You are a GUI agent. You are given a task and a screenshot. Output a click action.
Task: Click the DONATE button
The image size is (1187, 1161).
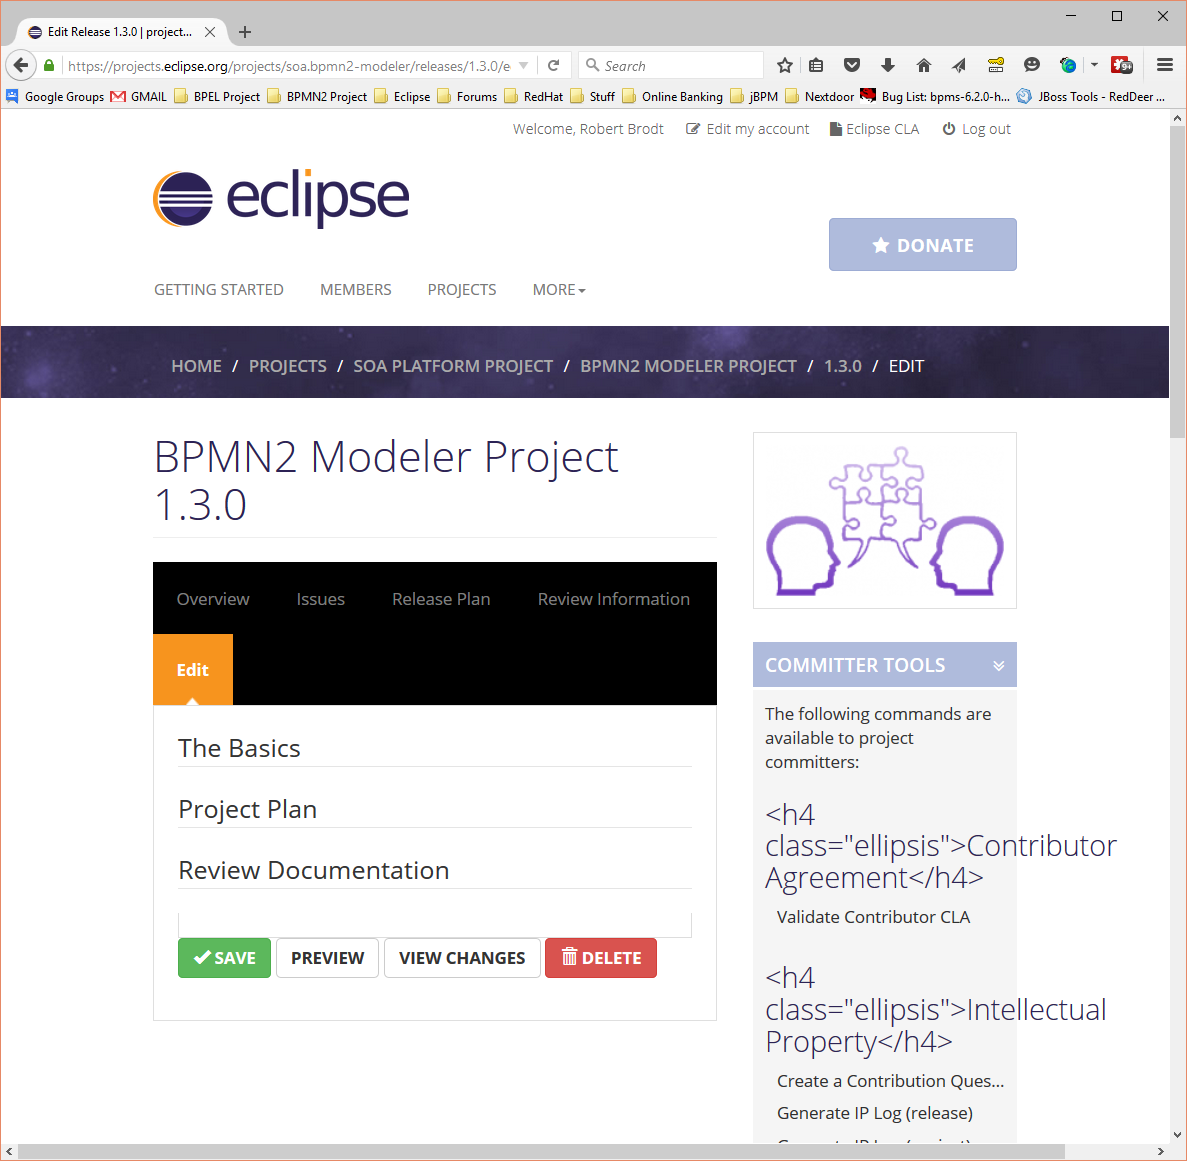(923, 245)
